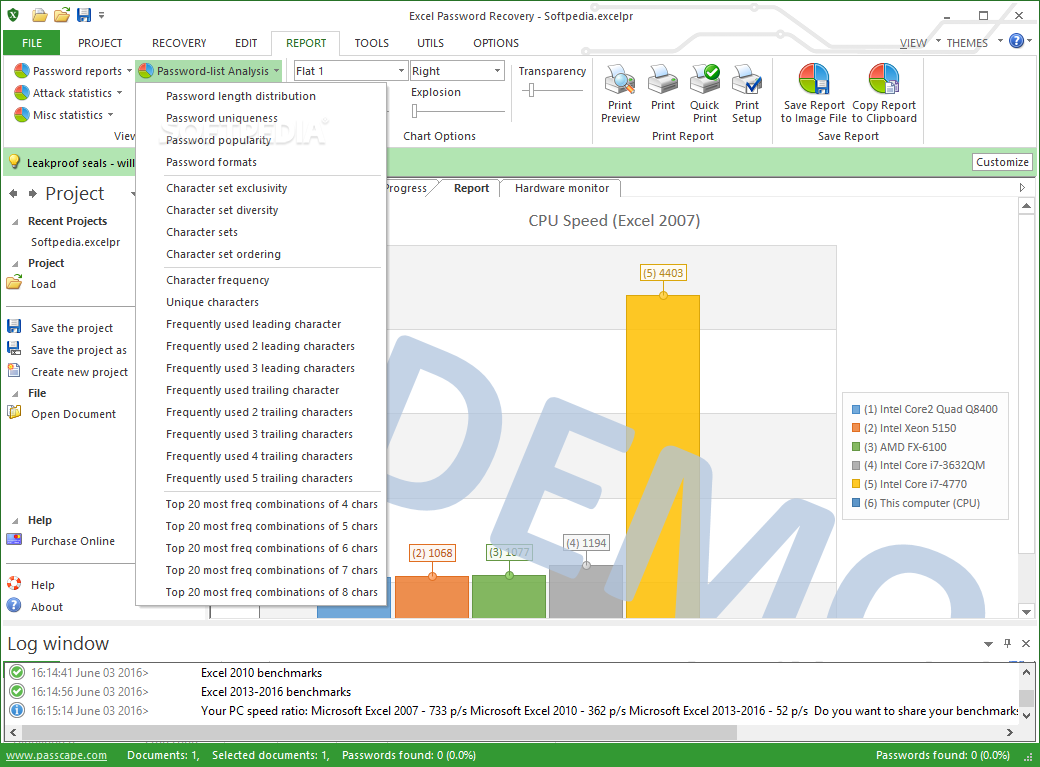The image size is (1040, 767).
Task: Collapse the Recent Projects section
Action: tap(15, 222)
